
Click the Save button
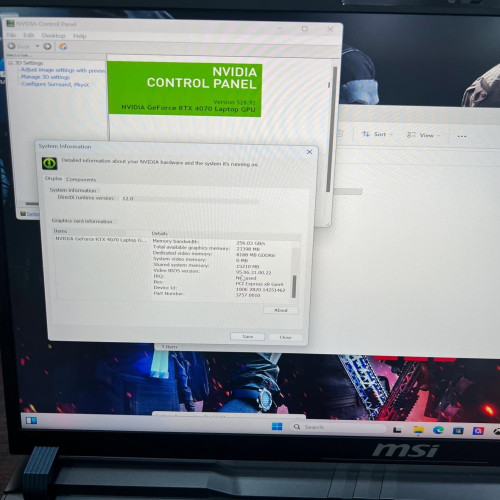(x=248, y=337)
